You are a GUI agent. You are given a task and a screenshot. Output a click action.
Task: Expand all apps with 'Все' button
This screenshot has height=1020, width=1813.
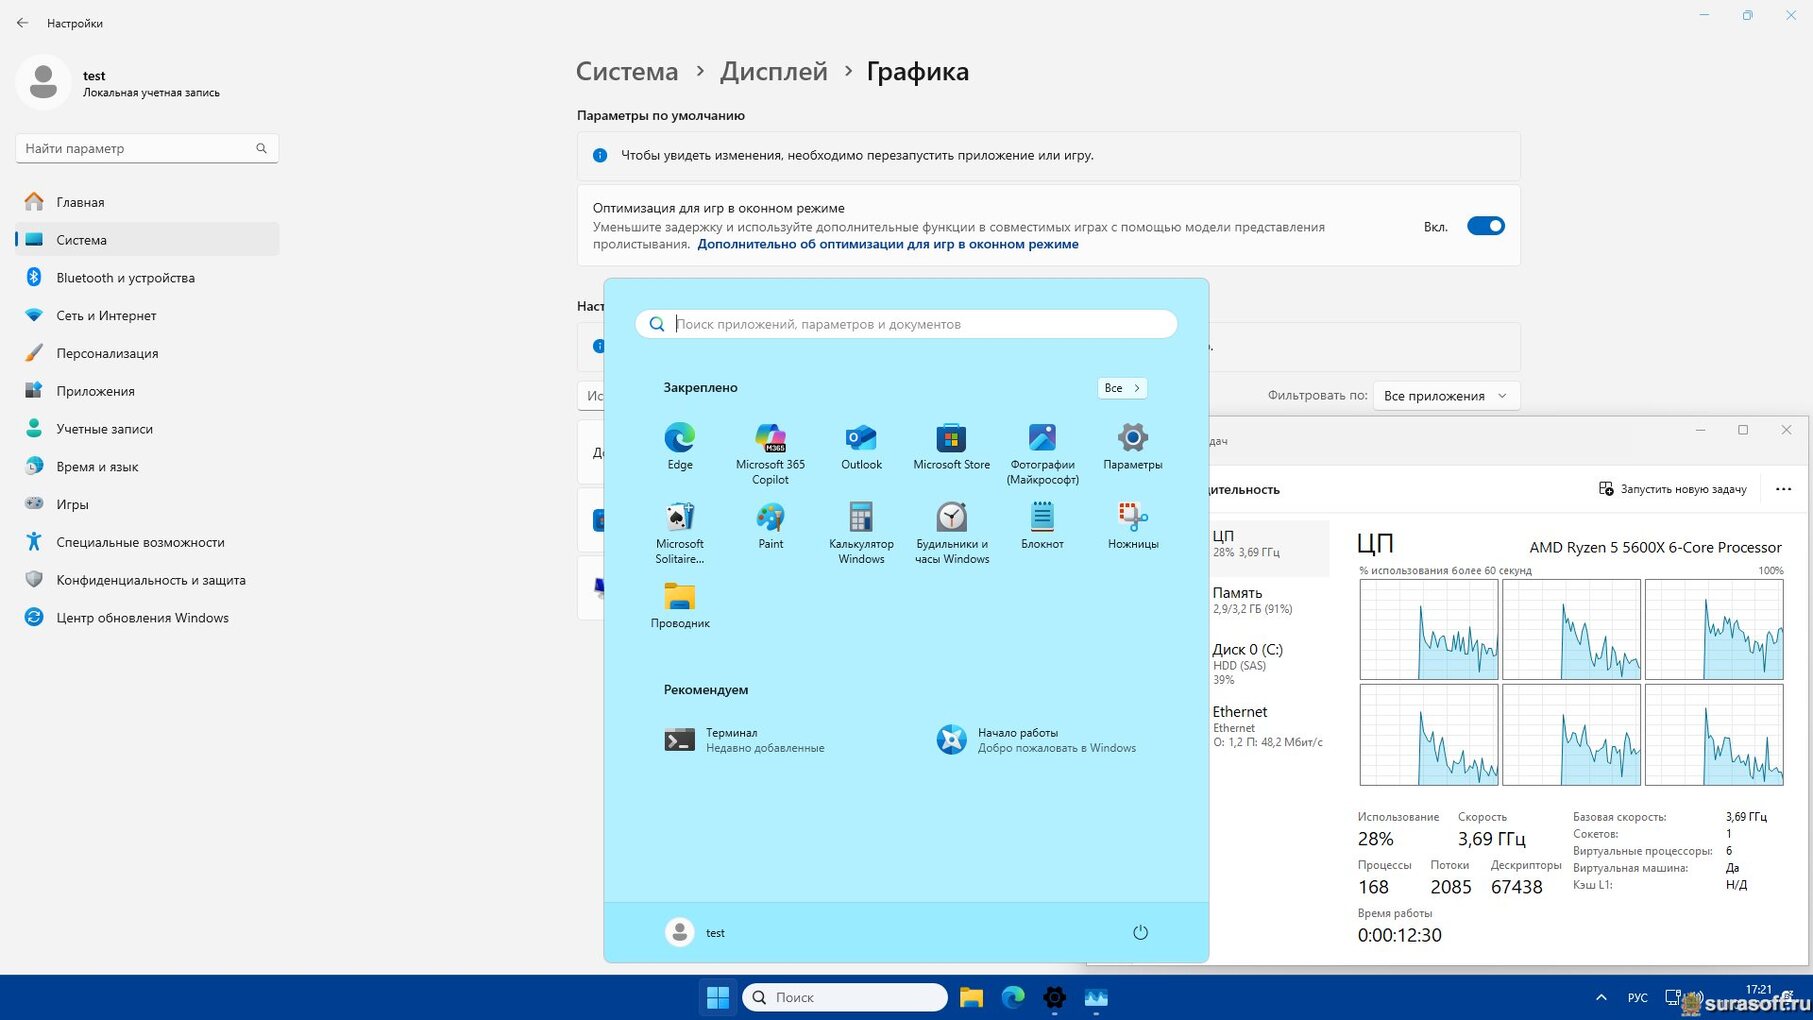1121,388
